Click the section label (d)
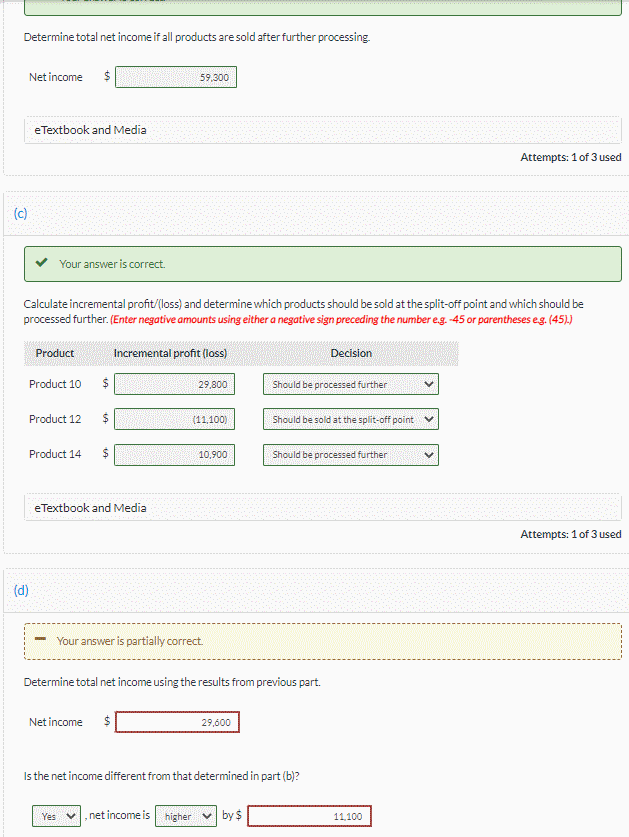Image resolution: width=629 pixels, height=837 pixels. click(x=19, y=590)
